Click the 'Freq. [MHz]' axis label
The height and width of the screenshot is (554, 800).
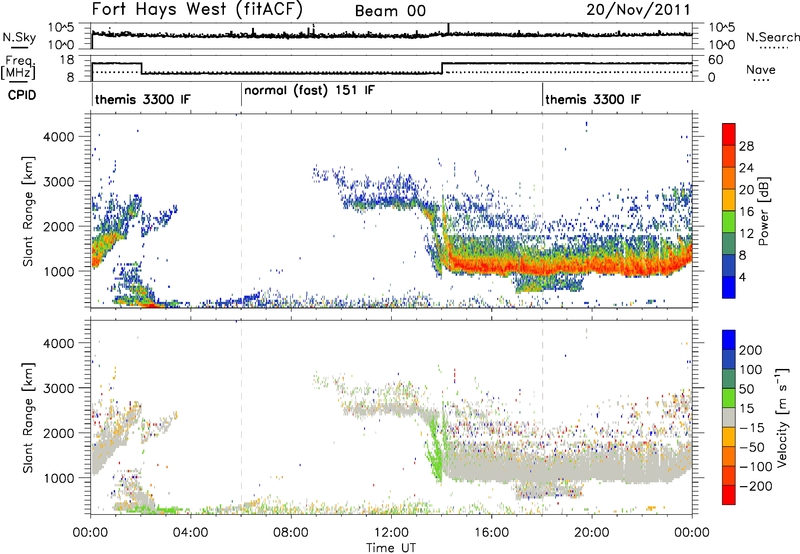pyautogui.click(x=18, y=68)
